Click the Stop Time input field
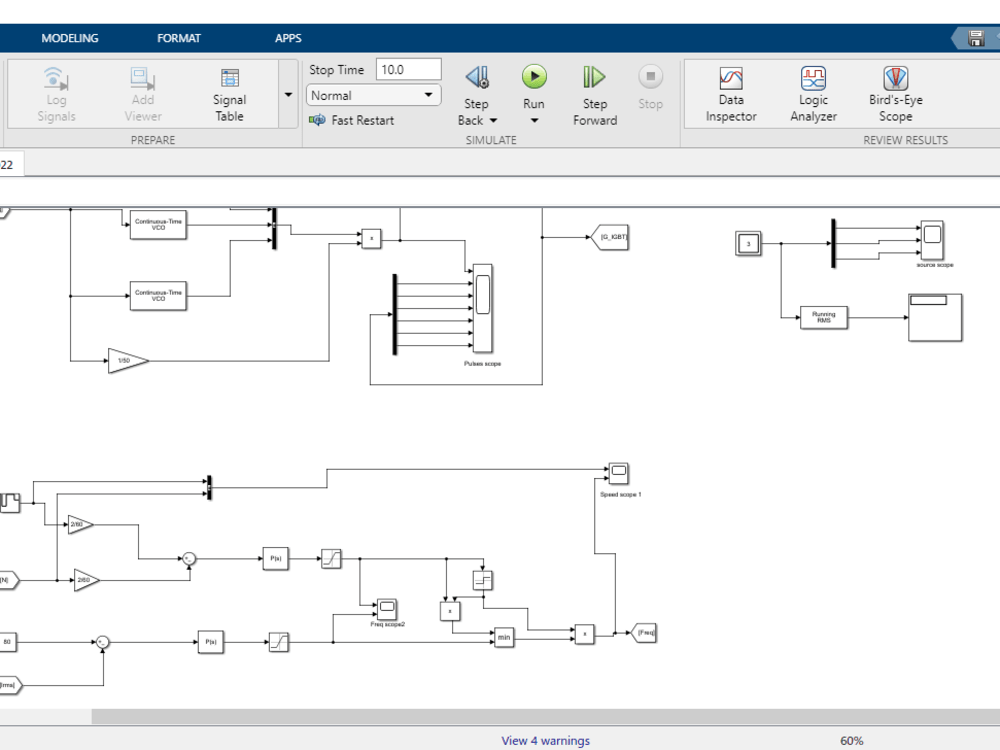This screenshot has width=1000, height=750. pos(409,68)
